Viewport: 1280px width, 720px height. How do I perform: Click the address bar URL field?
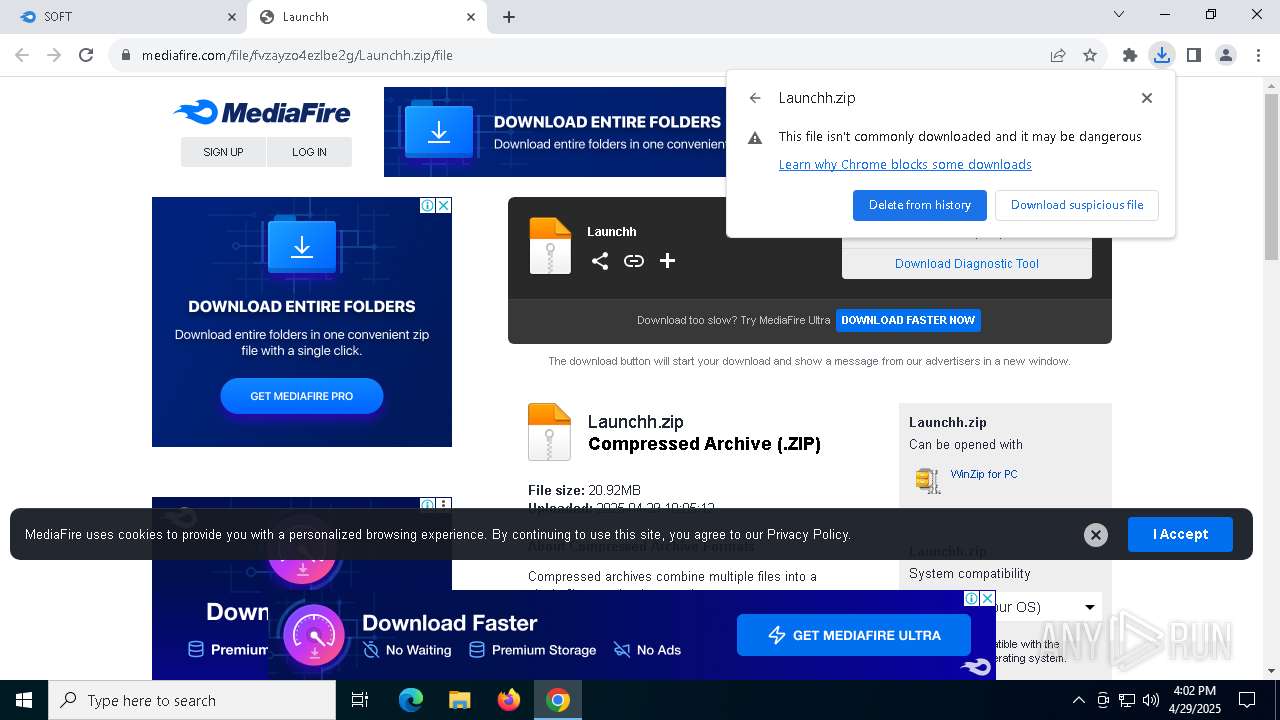(590, 55)
